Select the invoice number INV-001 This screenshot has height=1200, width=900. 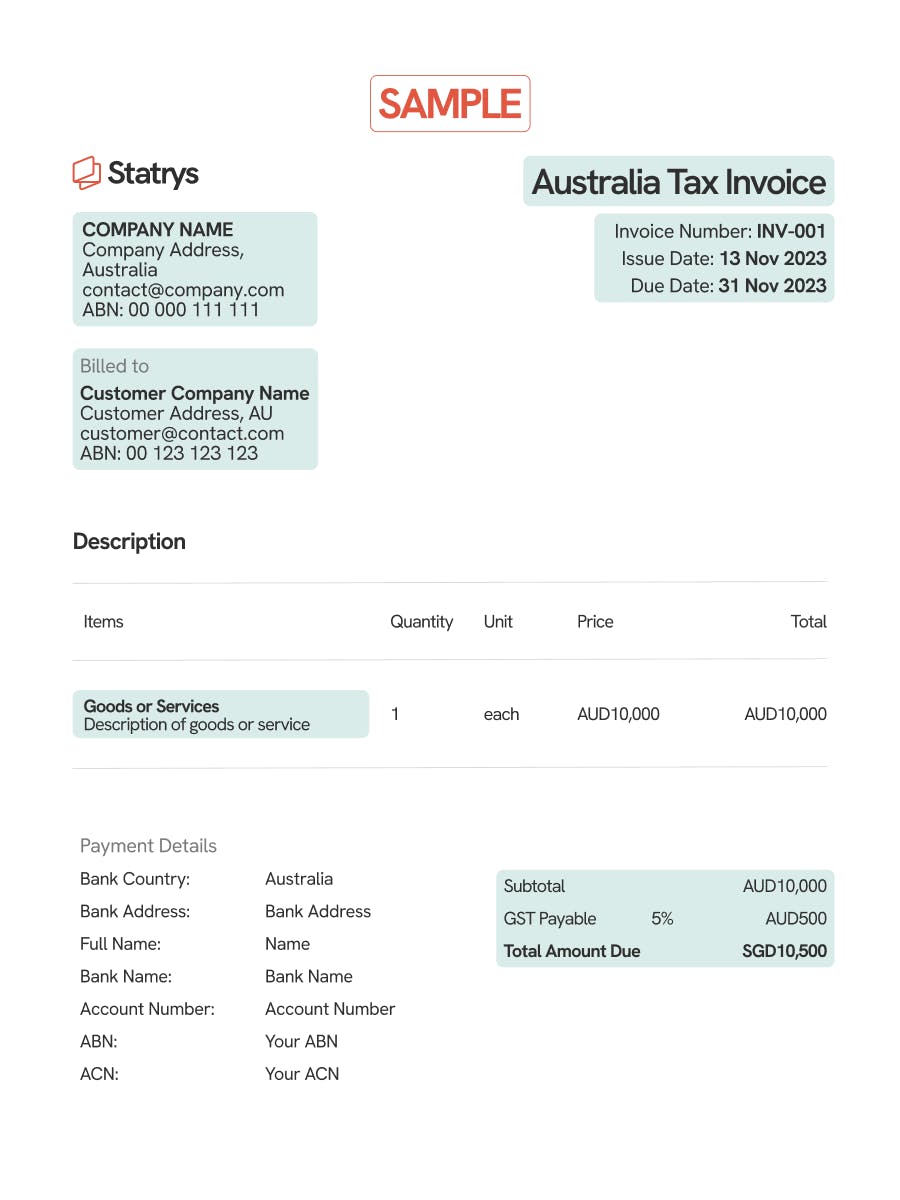coord(789,231)
